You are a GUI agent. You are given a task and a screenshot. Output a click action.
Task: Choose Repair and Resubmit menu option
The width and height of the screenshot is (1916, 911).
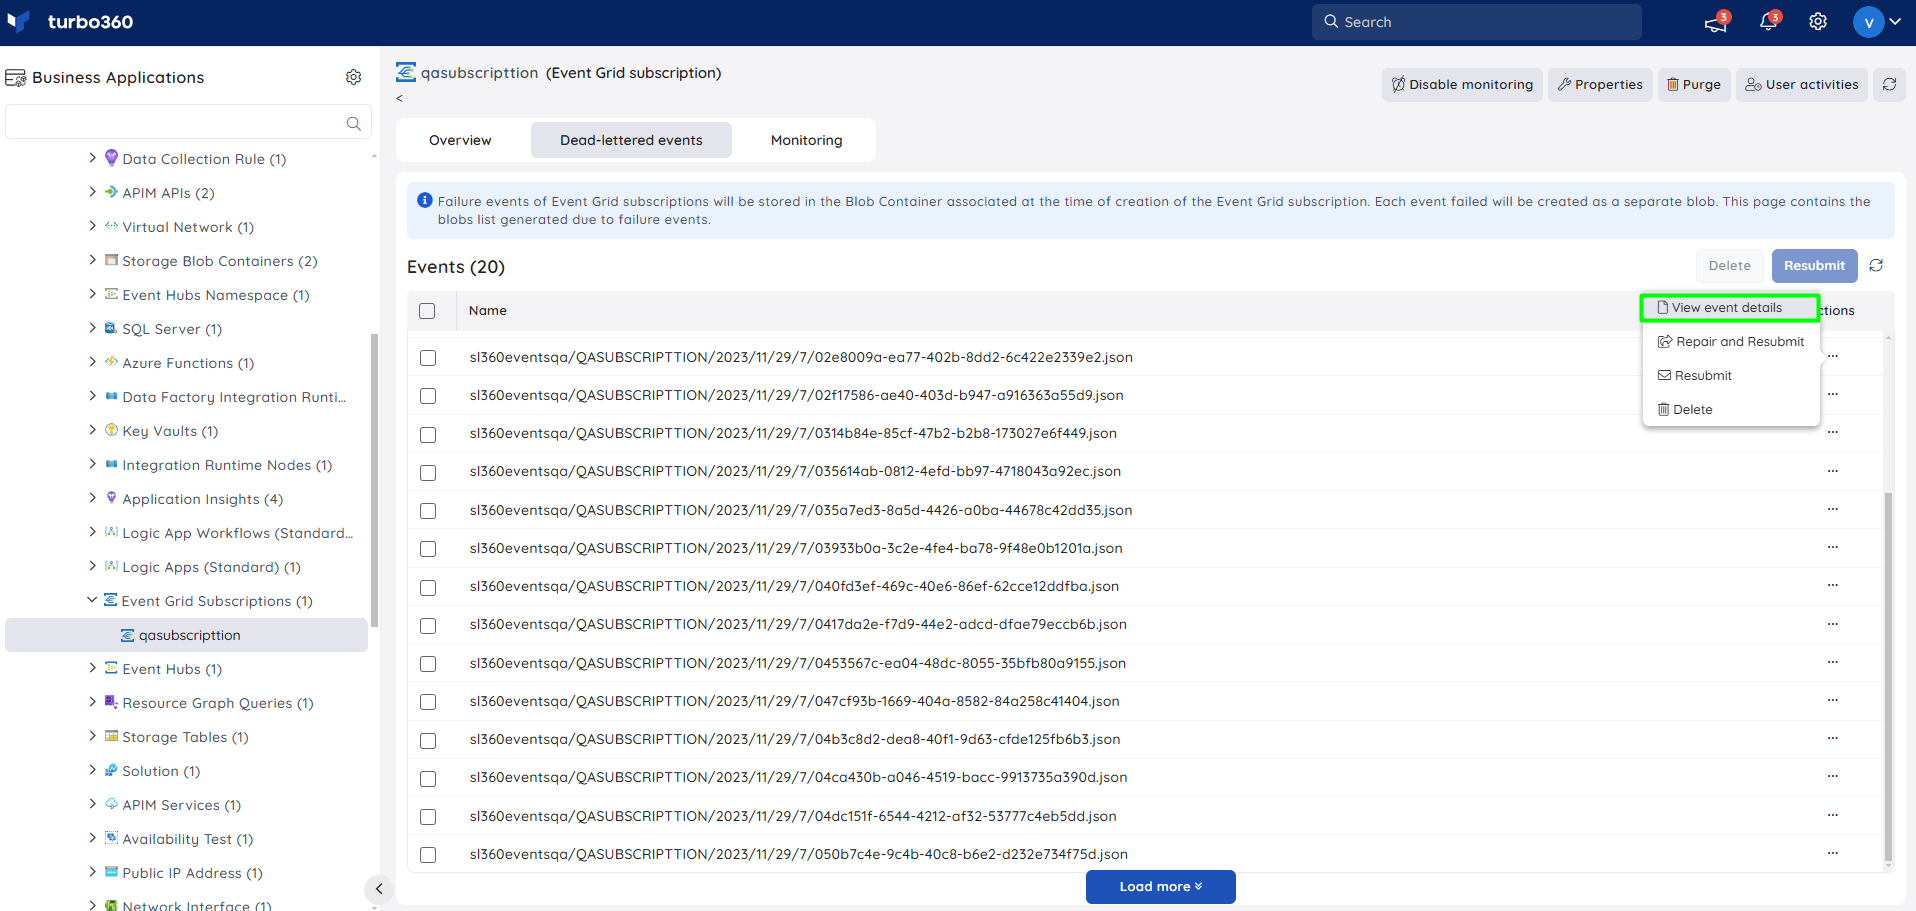pos(1730,342)
